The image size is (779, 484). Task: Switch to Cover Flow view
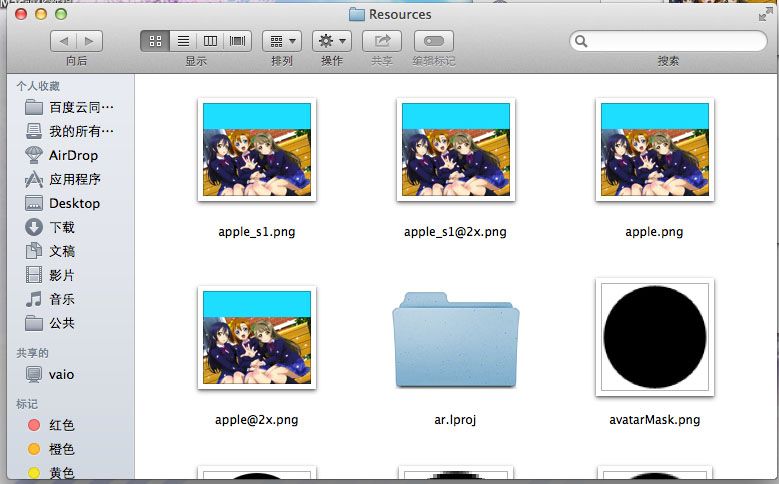tap(237, 41)
